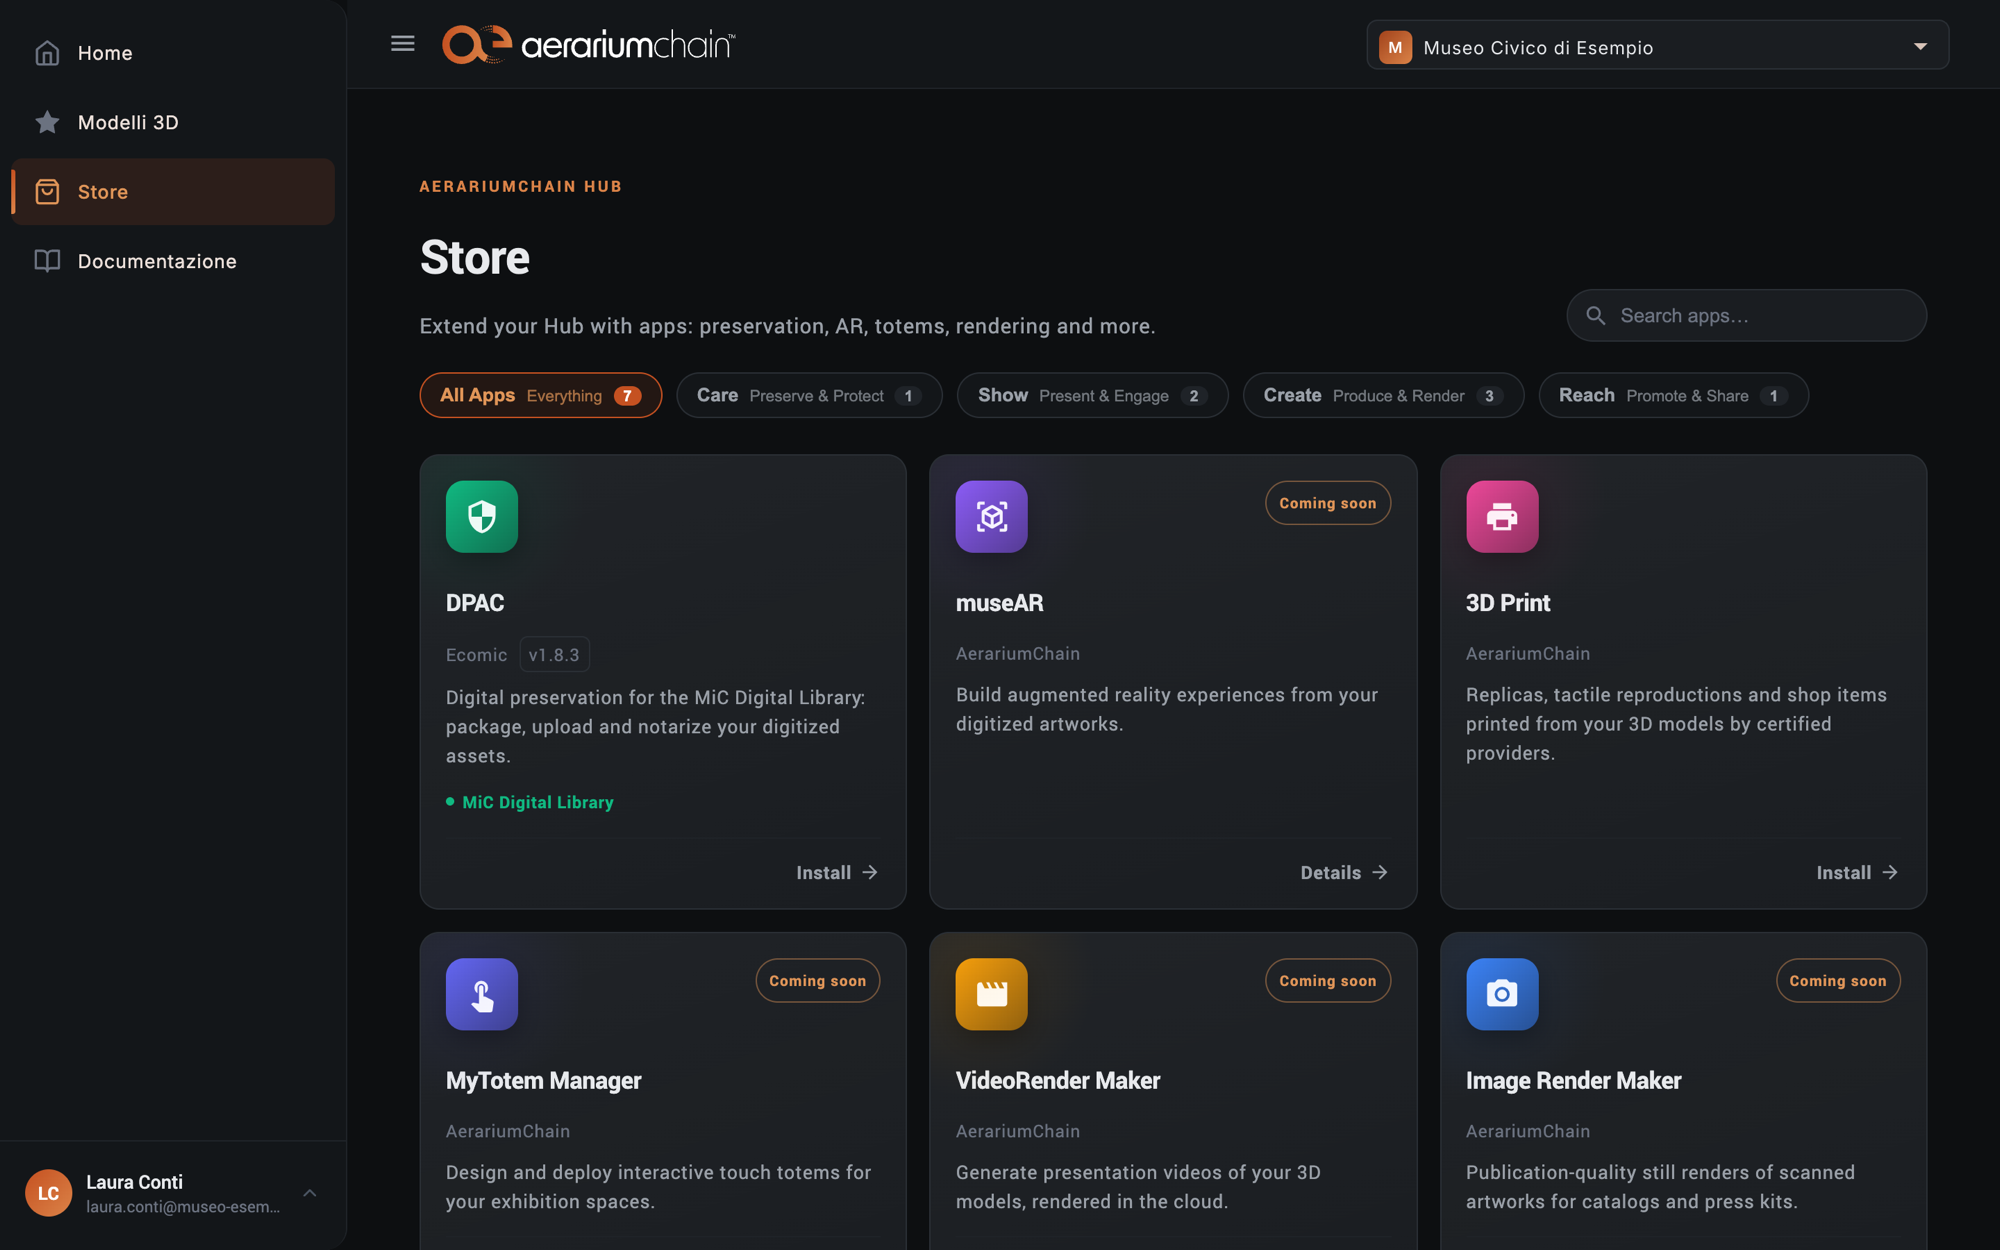Click the Modelli 3D star icon
Viewport: 2000px width, 1250px height.
[x=47, y=122]
